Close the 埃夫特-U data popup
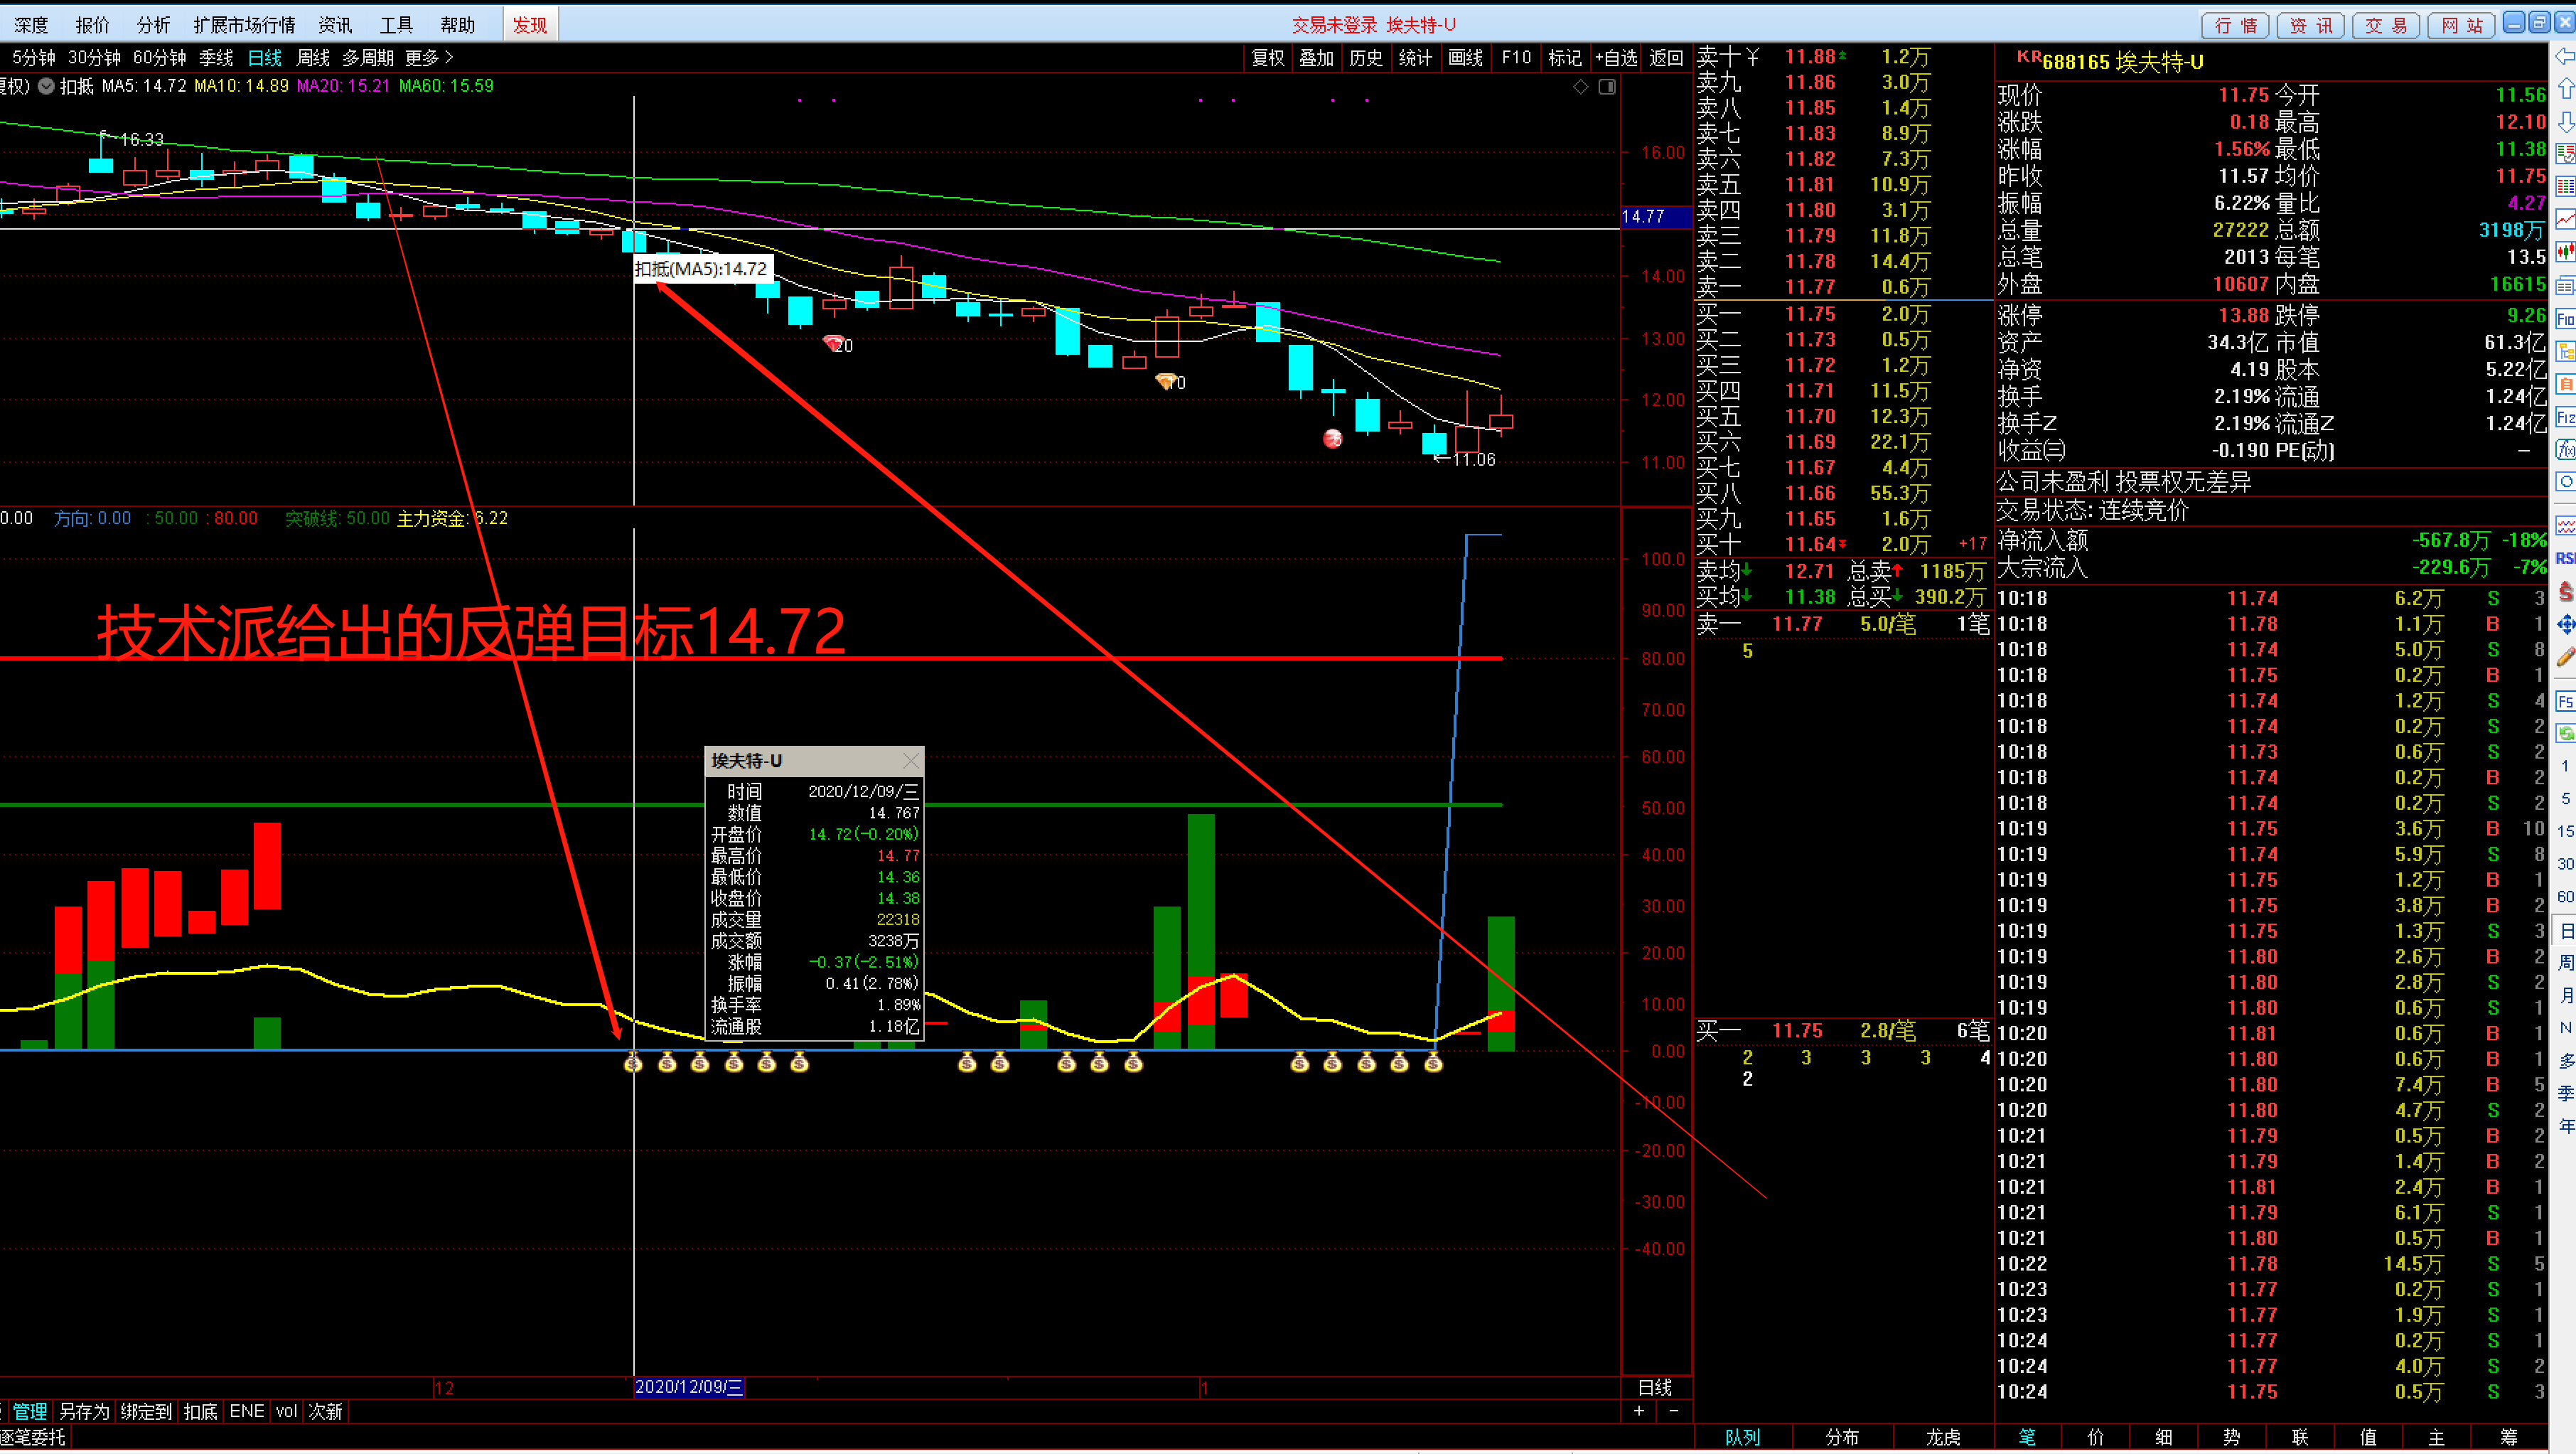This screenshot has height=1454, width=2576. [910, 761]
